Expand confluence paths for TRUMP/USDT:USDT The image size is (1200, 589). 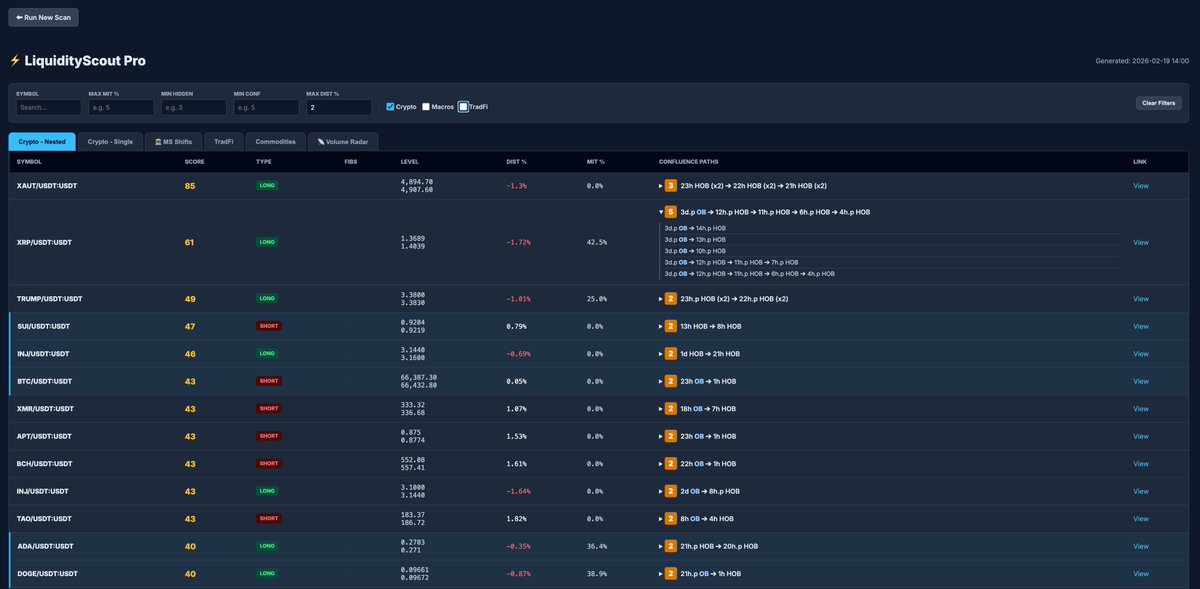point(660,298)
